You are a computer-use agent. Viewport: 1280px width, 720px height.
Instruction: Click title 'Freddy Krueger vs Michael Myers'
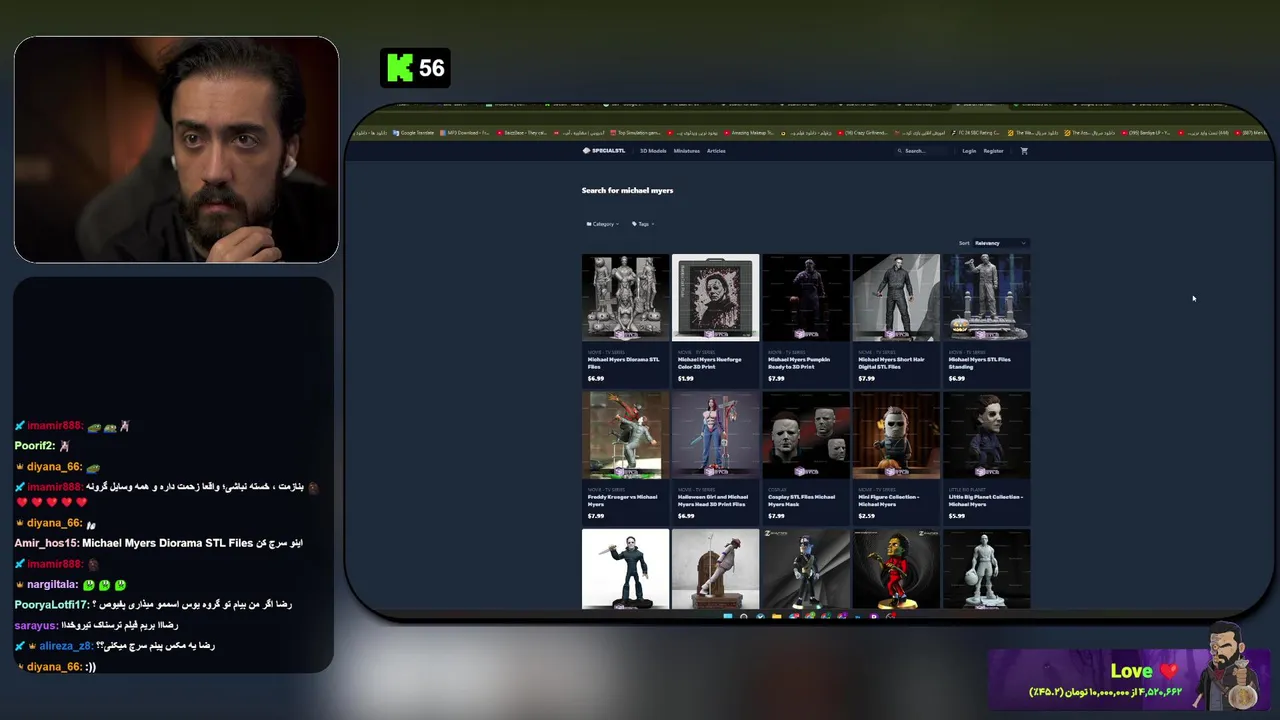click(x=622, y=501)
